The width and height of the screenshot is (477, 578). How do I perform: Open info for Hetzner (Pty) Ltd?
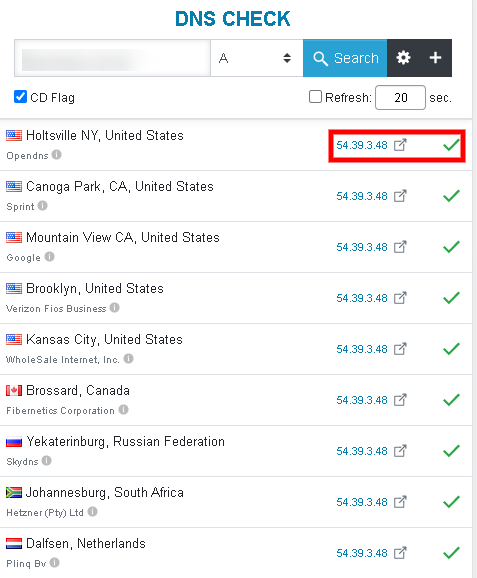(93, 511)
